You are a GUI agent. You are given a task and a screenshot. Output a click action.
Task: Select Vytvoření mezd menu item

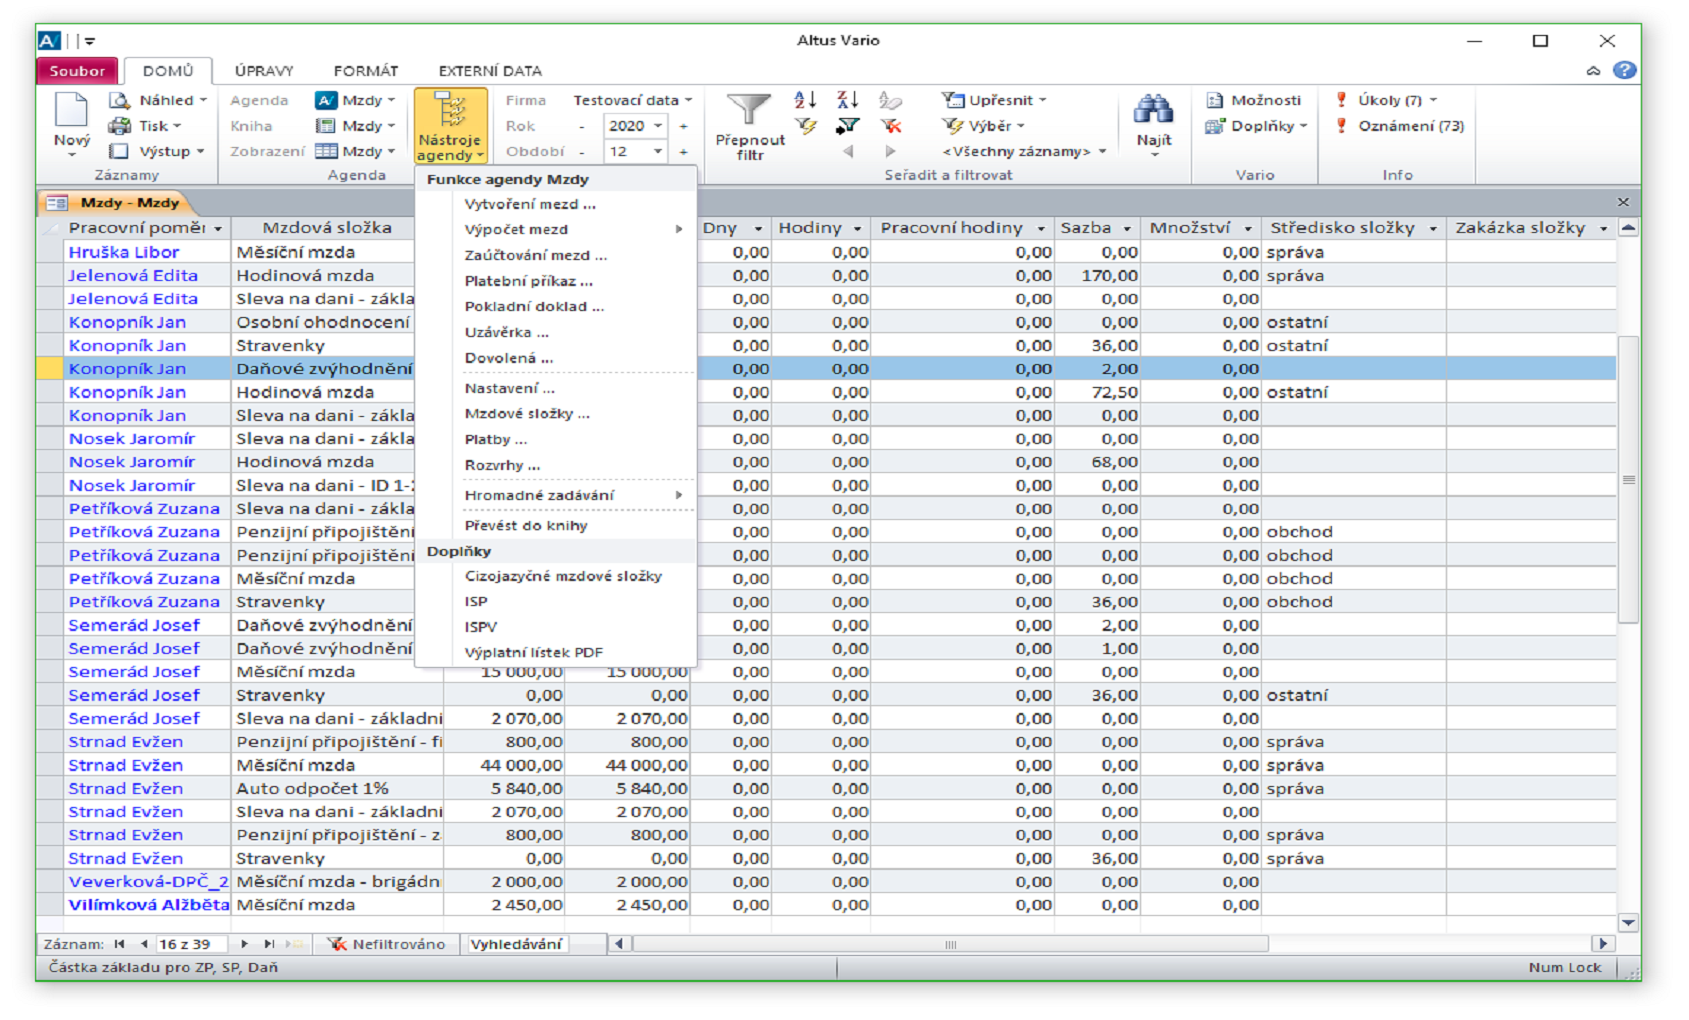click(556, 204)
